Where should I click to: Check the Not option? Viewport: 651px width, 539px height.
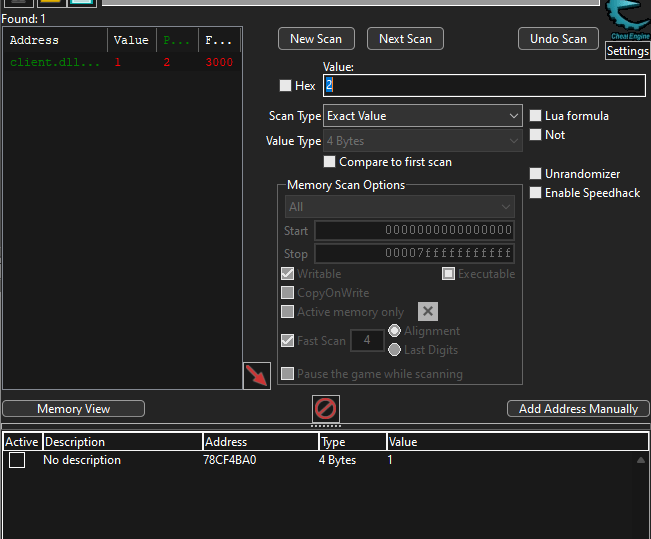tap(536, 135)
